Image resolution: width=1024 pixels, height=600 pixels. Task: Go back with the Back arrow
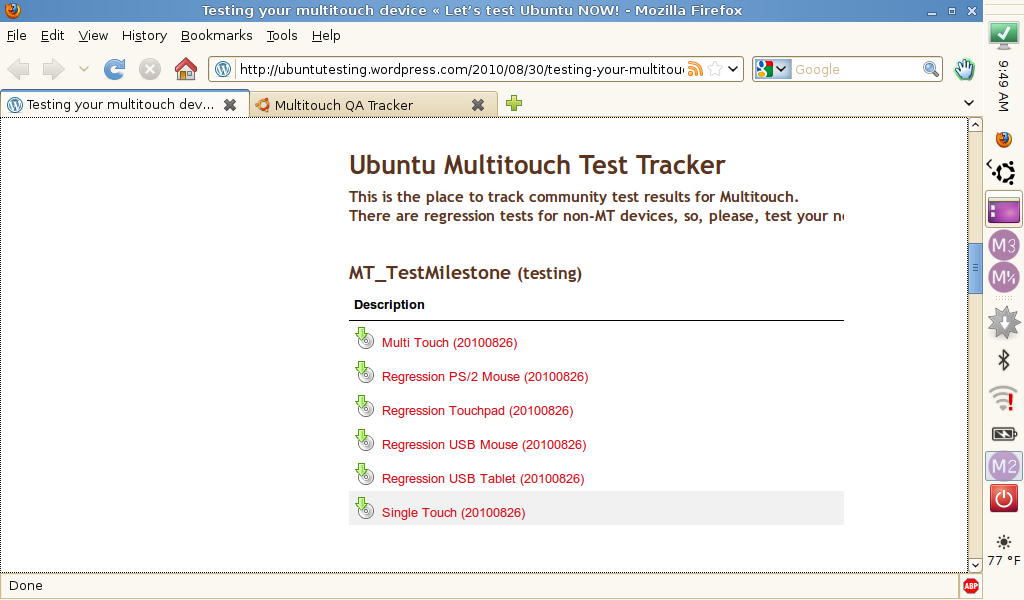click(x=18, y=69)
